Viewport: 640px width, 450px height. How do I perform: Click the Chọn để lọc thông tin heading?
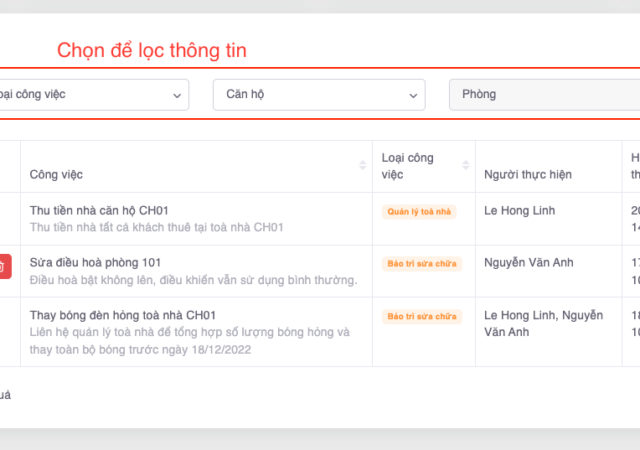click(x=151, y=50)
